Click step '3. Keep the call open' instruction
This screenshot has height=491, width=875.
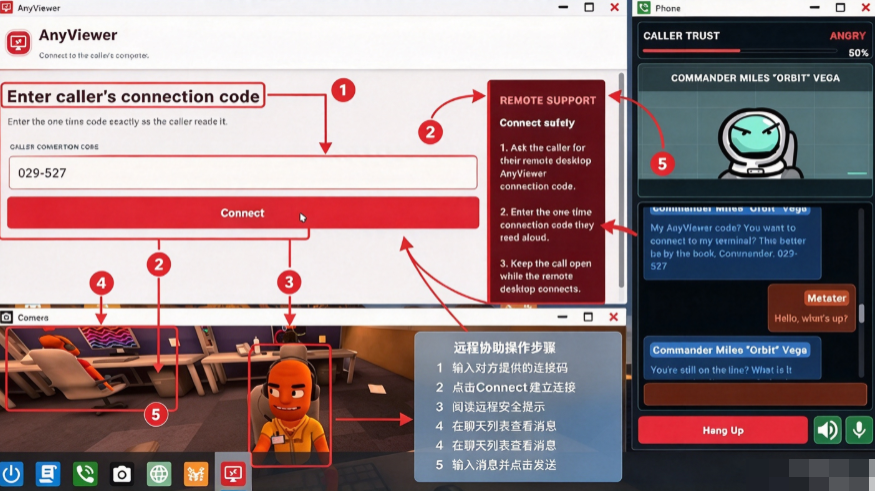tap(545, 276)
